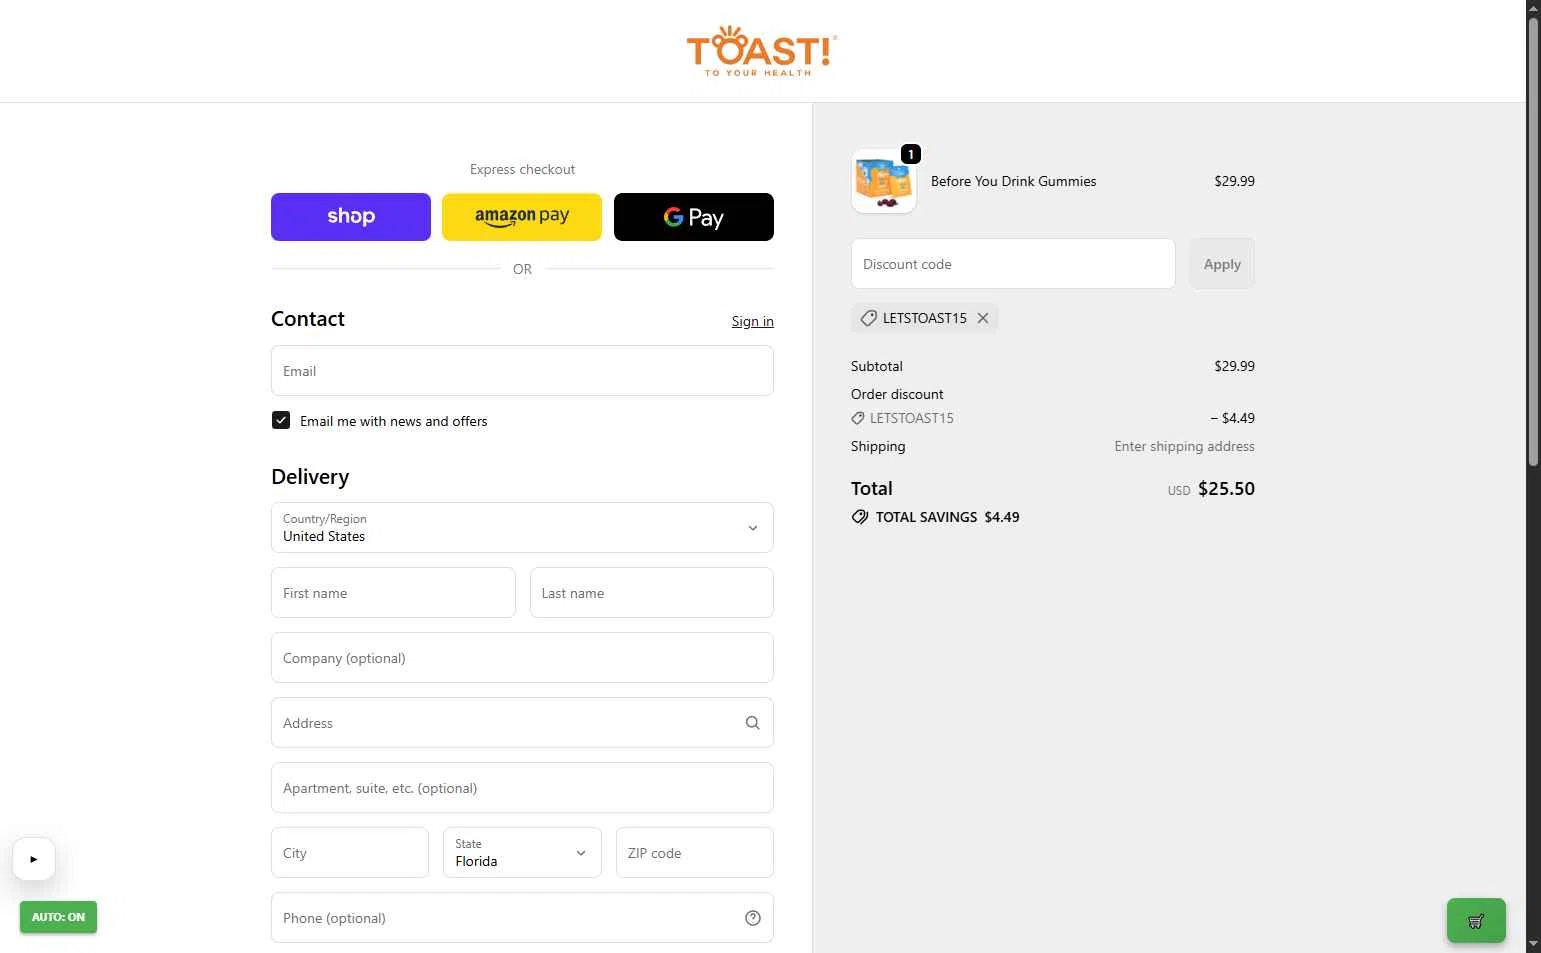This screenshot has width=1541, height=953.
Task: Click the play arrow button at bottom left
Action: click(x=34, y=859)
